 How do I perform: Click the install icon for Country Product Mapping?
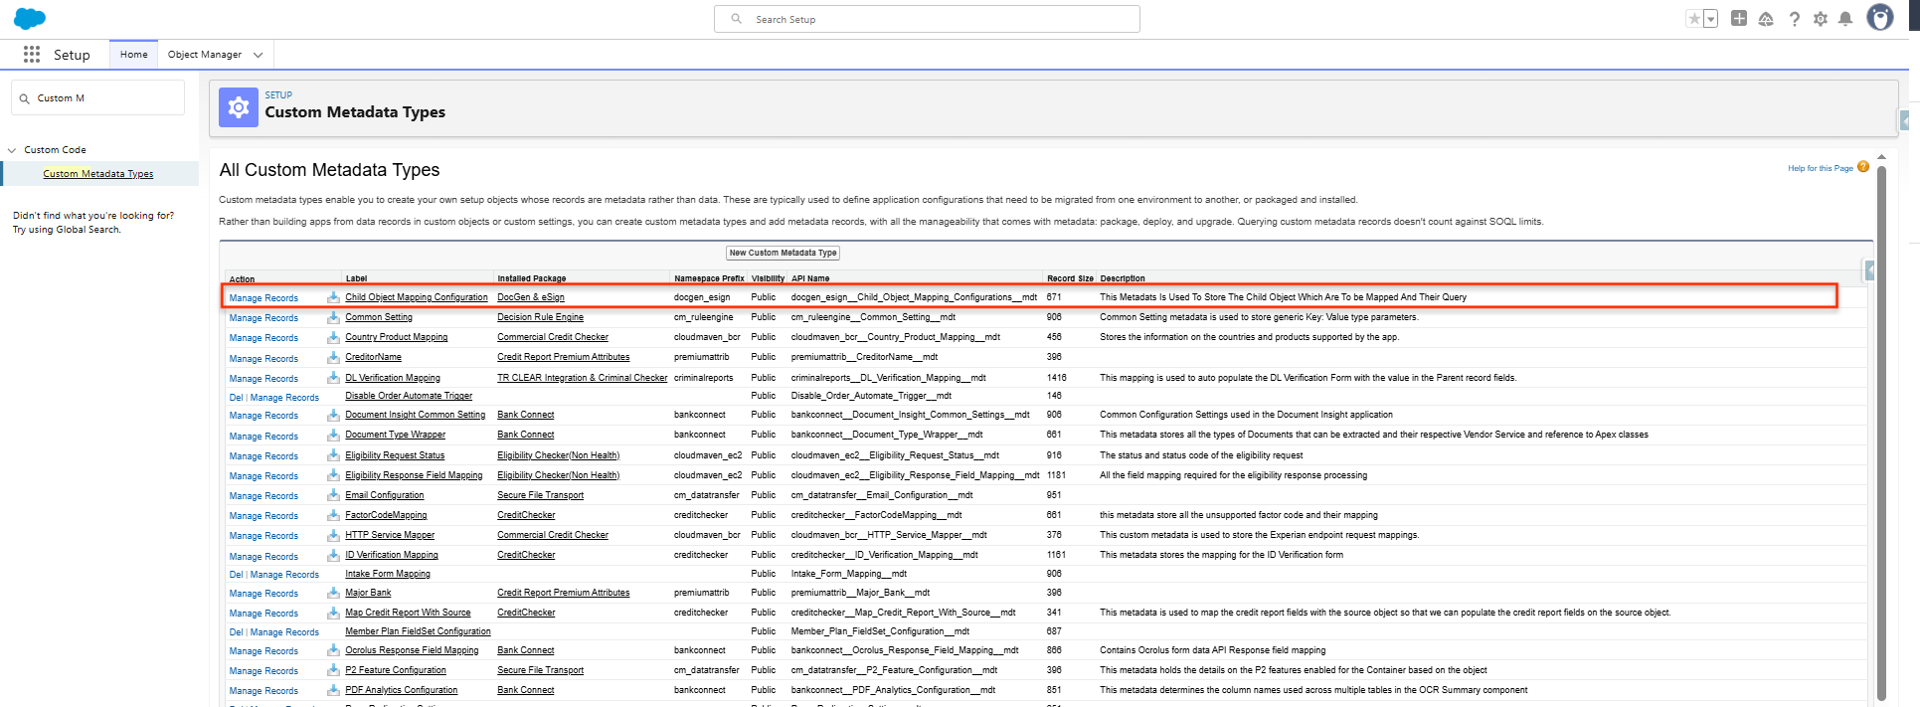click(x=333, y=337)
